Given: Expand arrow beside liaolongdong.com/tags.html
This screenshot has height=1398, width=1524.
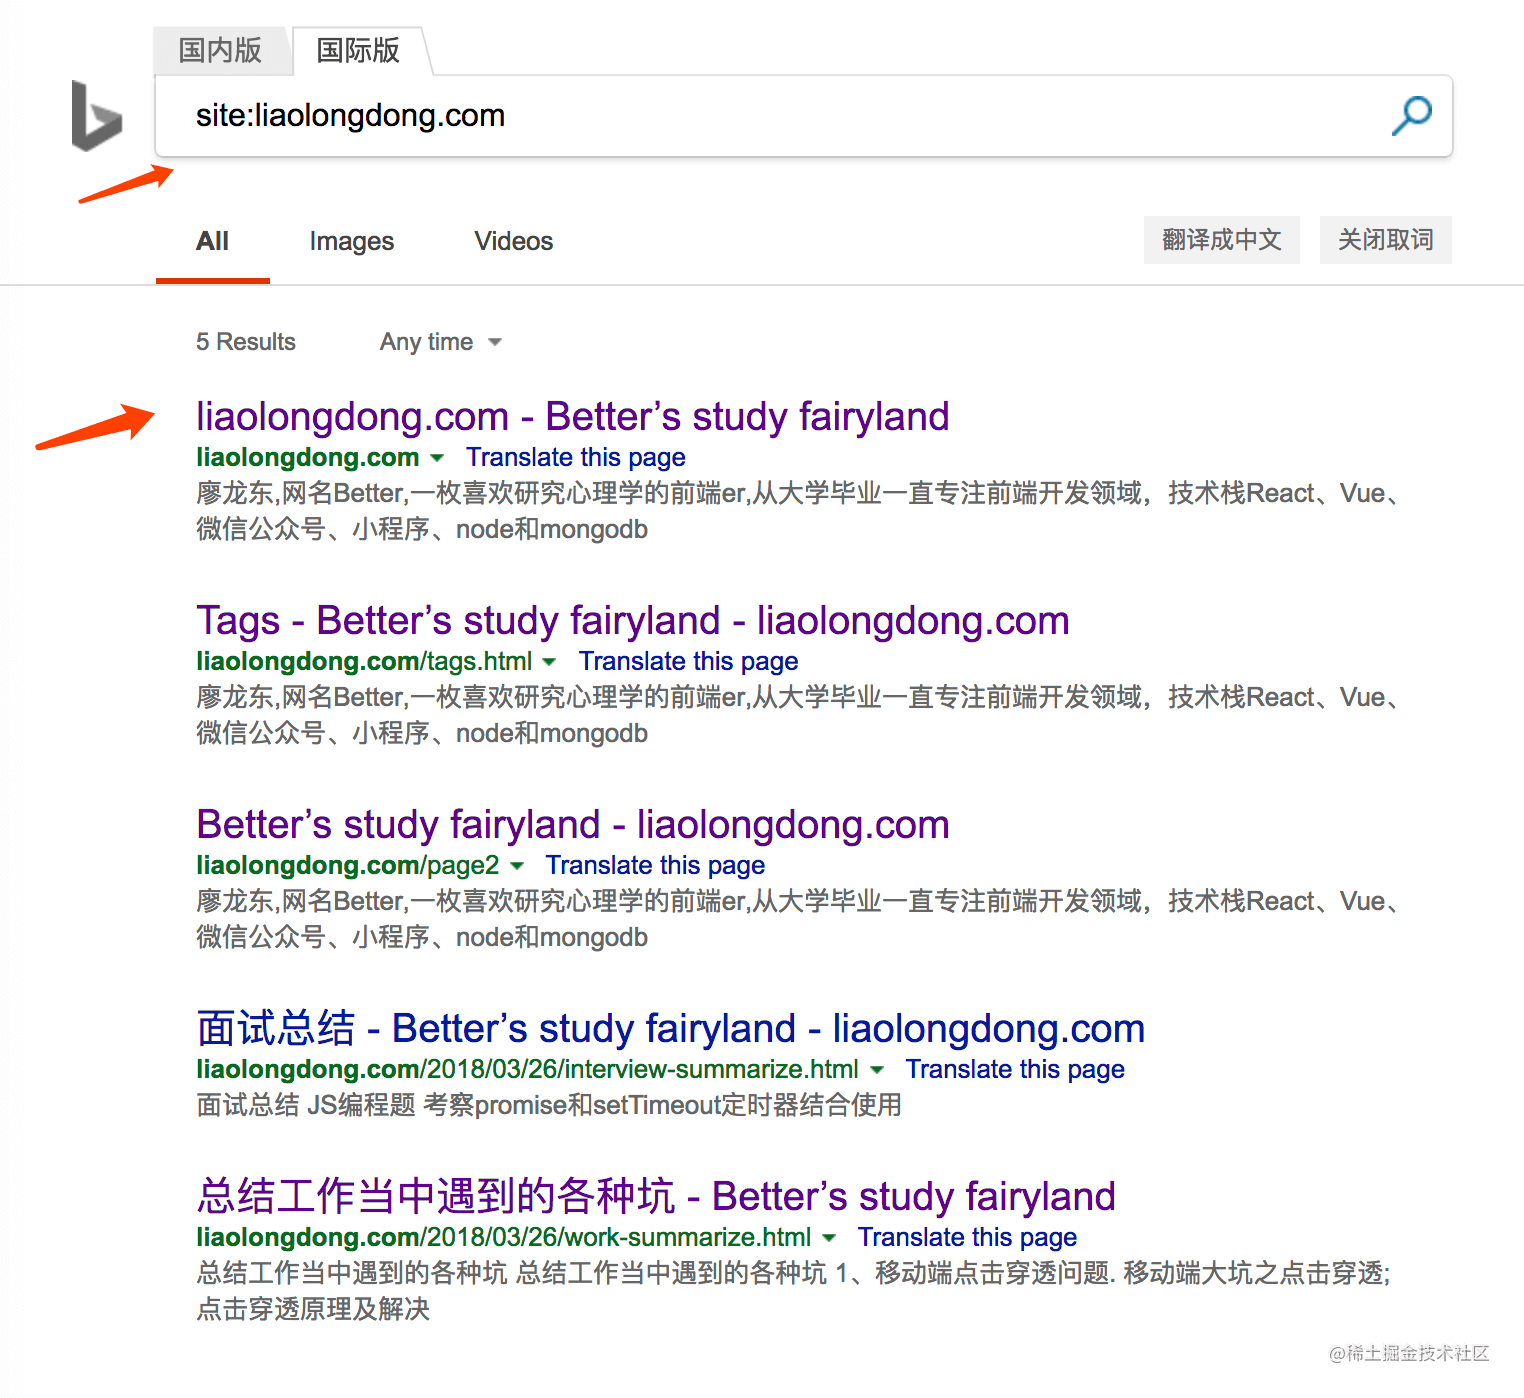Looking at the screenshot, I should click(549, 662).
